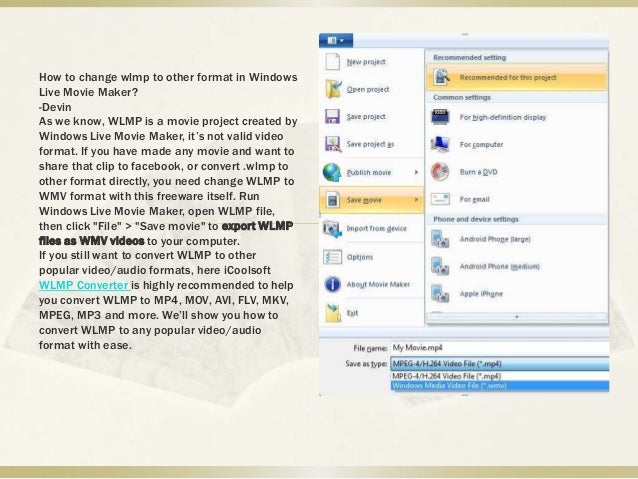
Task: Open the Movie Maker file menu button
Action: point(336,40)
